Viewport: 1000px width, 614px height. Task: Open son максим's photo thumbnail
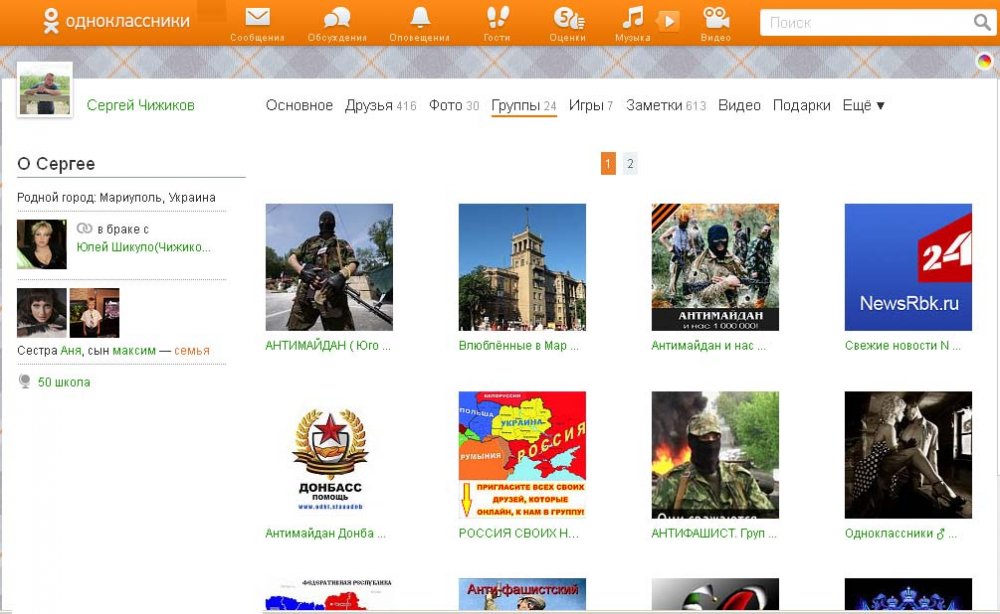pos(94,312)
